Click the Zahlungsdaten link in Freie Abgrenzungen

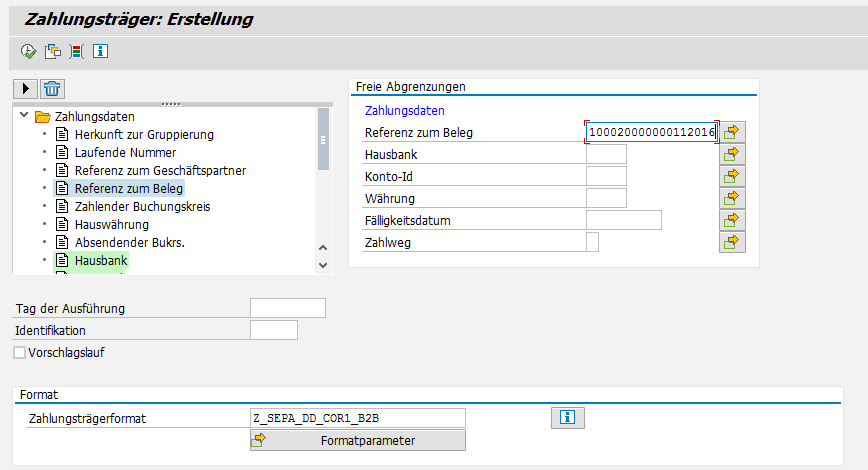pyautogui.click(x=404, y=111)
